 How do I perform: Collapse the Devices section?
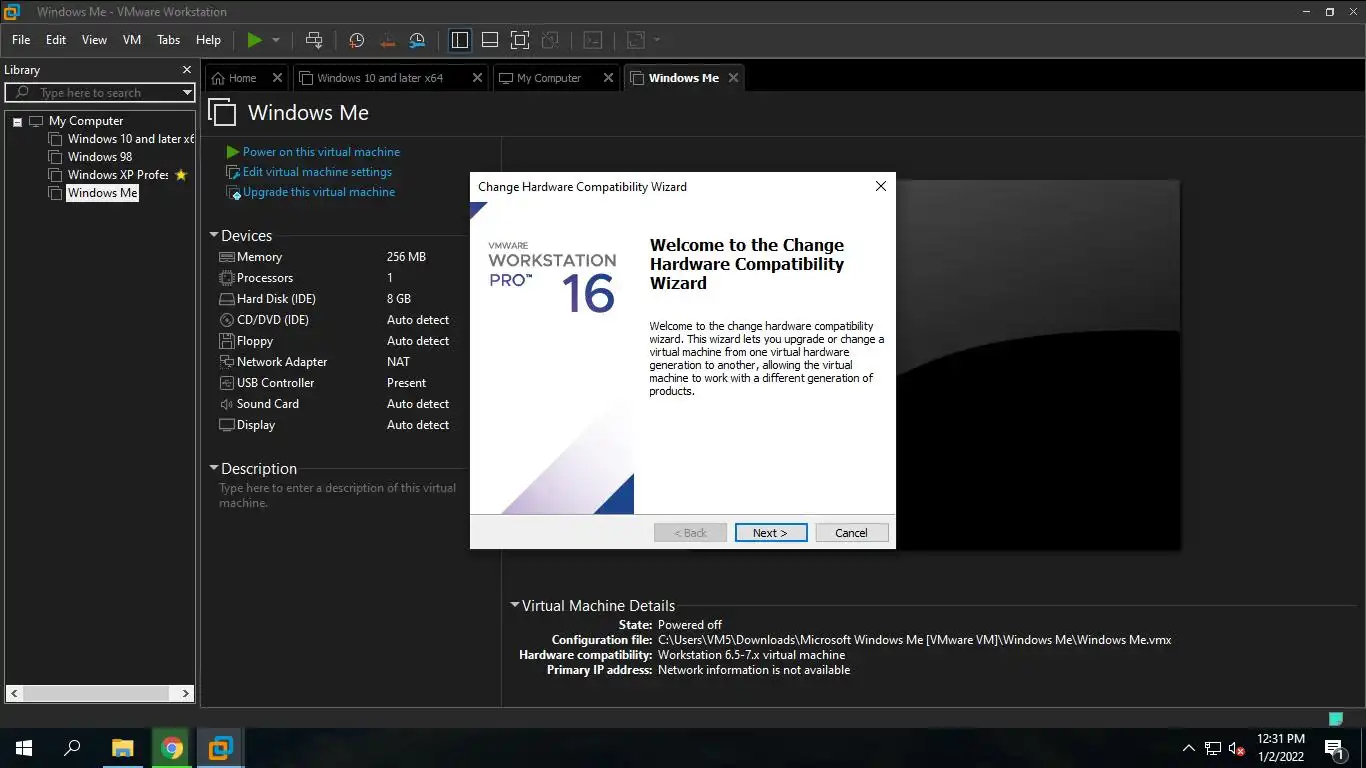tap(213, 236)
